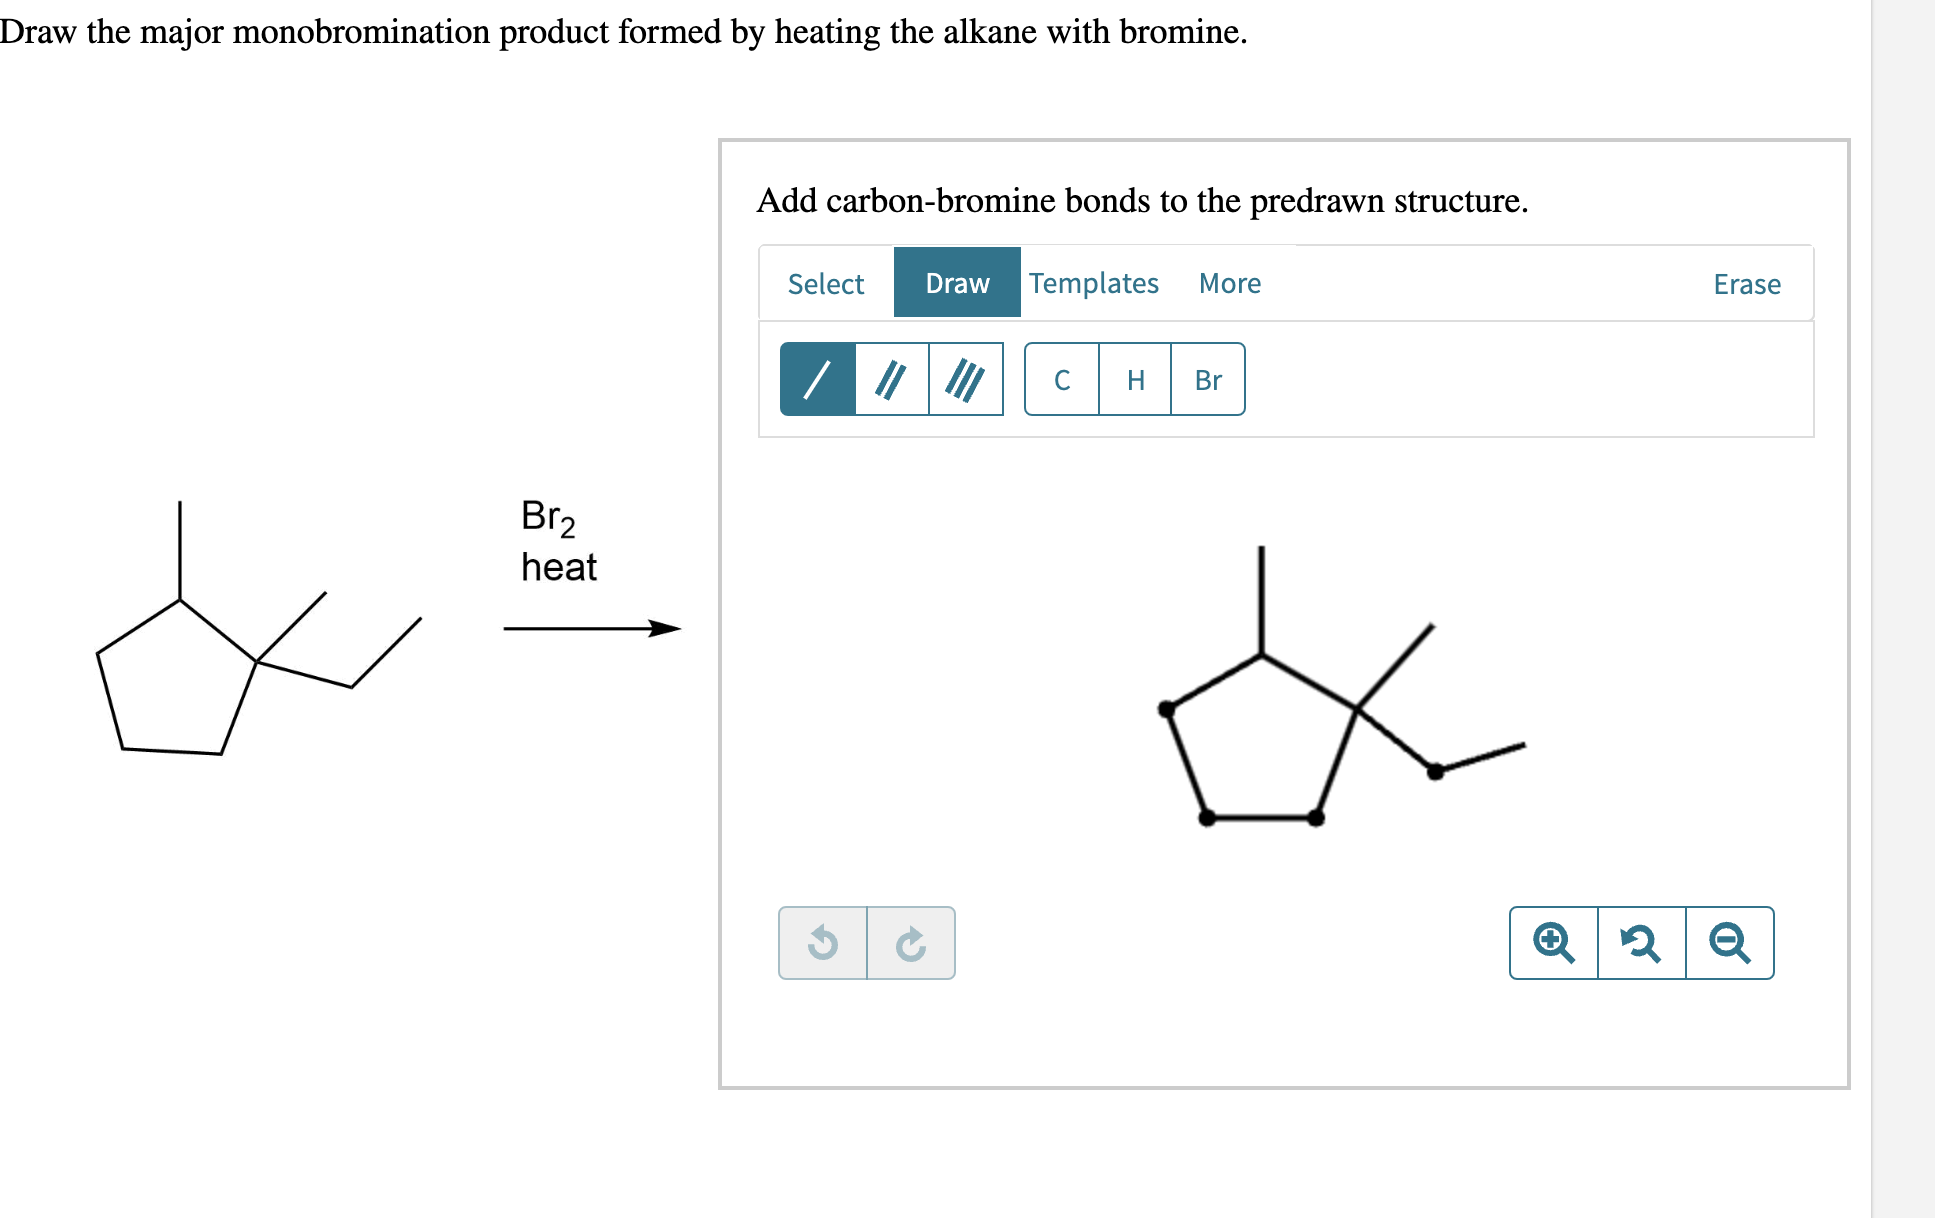
Task: Select the single bond draw tool
Action: pyautogui.click(x=817, y=377)
